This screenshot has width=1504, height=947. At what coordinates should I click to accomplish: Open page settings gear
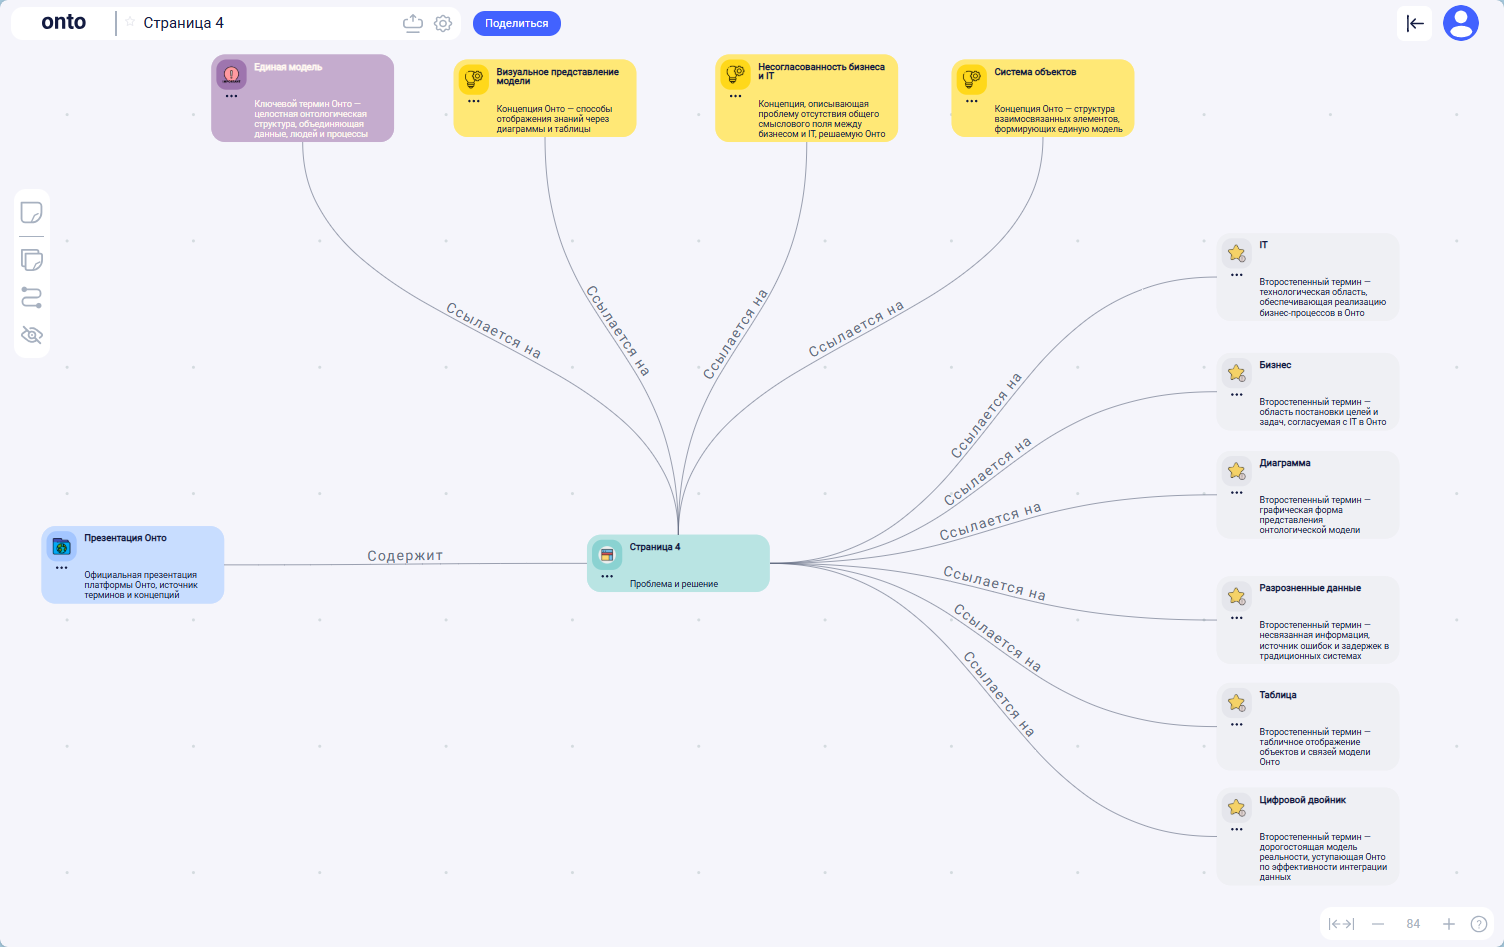point(443,23)
